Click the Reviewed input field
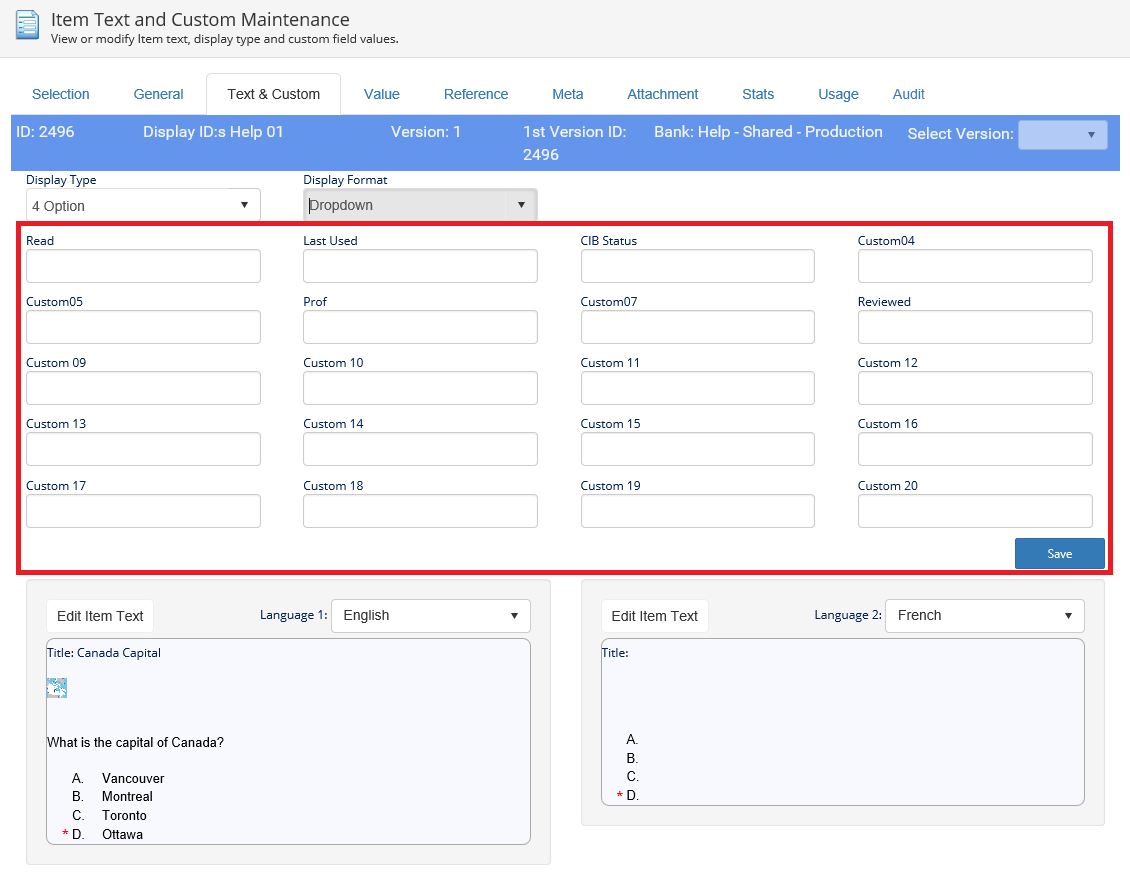This screenshot has width=1130, height=882. click(x=974, y=327)
